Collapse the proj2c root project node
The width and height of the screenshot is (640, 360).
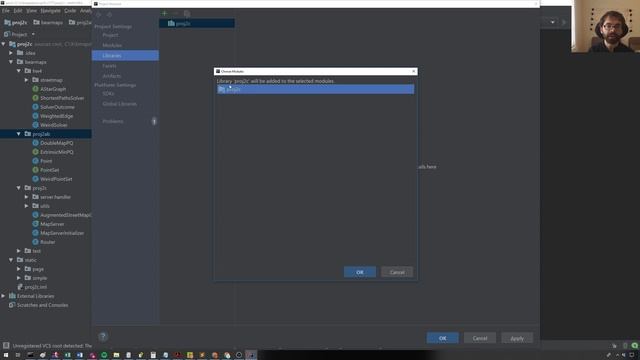[x=3, y=44]
